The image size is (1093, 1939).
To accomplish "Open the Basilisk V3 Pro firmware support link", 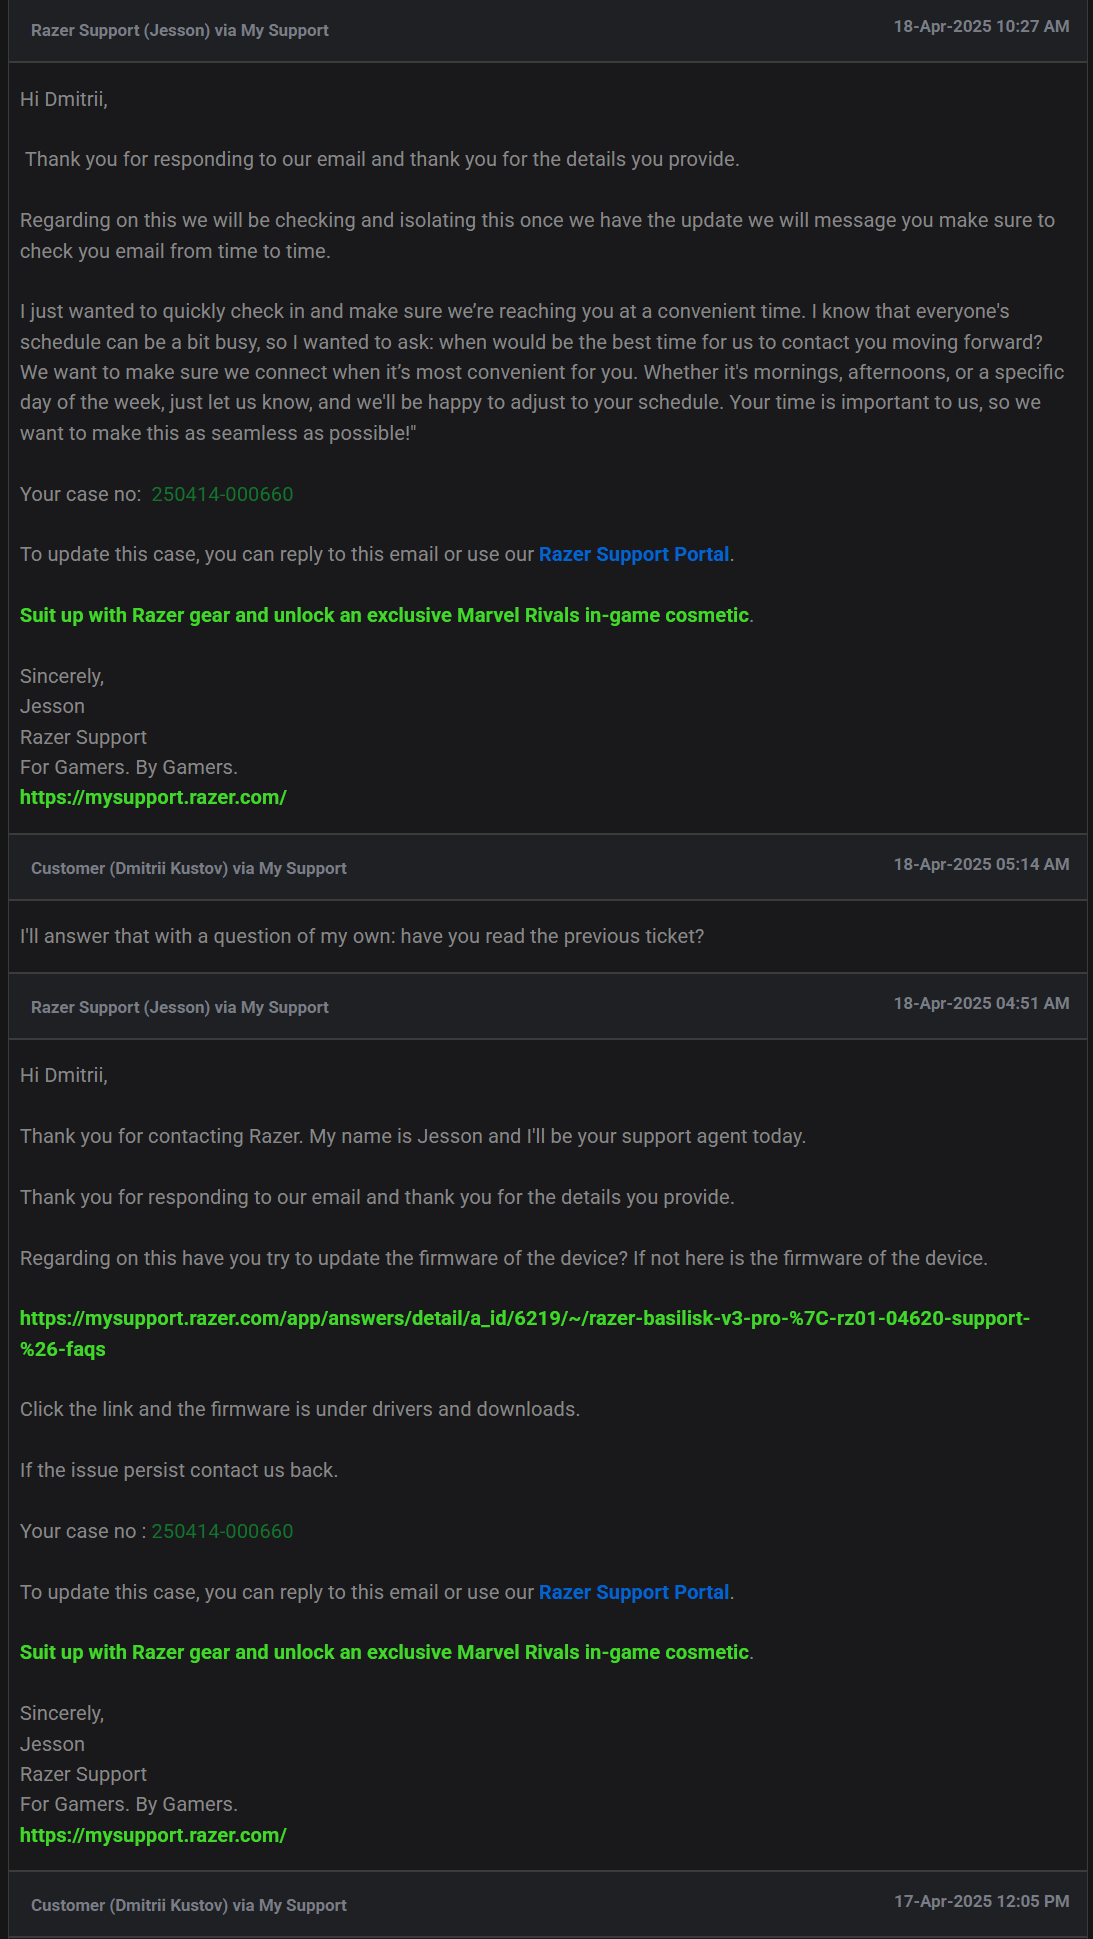I will point(524,1333).
